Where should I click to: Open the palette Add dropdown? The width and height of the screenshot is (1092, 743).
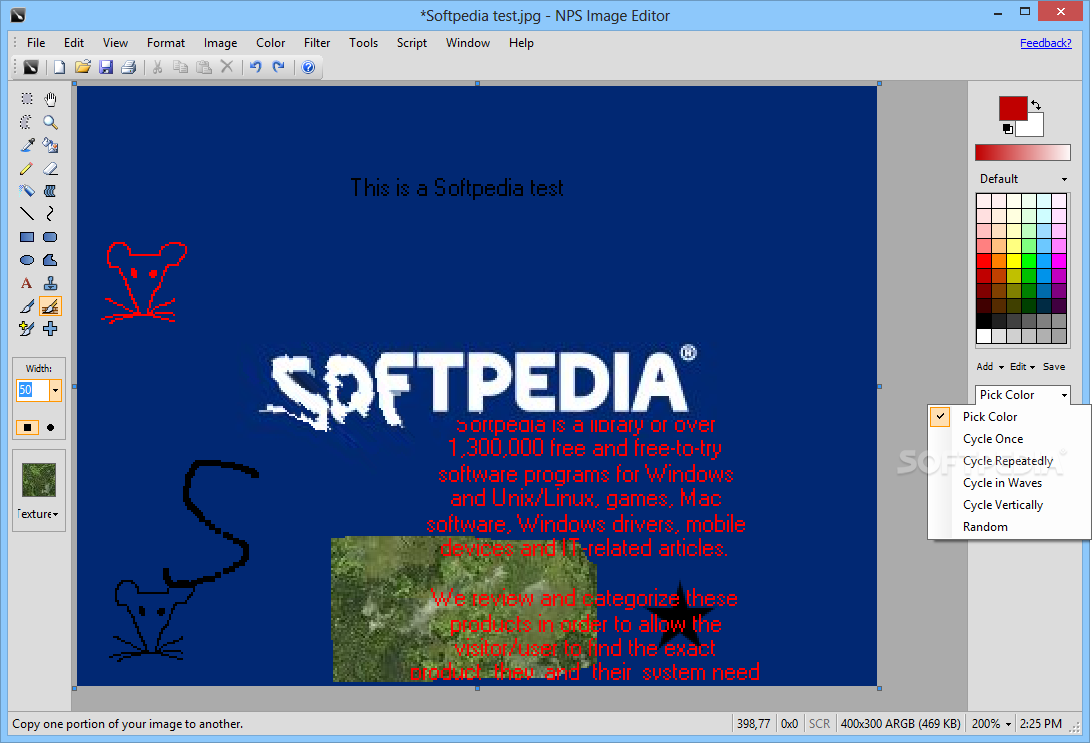(x=990, y=366)
